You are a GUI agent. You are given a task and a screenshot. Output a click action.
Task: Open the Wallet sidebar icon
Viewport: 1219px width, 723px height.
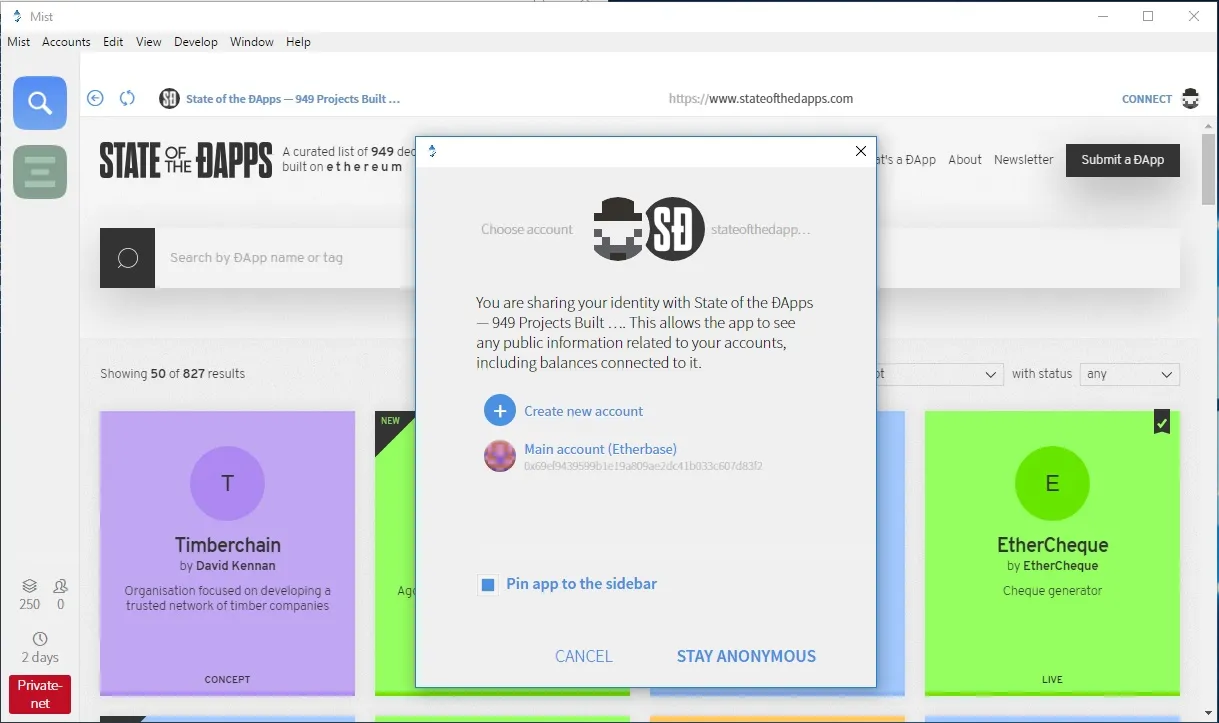click(40, 172)
